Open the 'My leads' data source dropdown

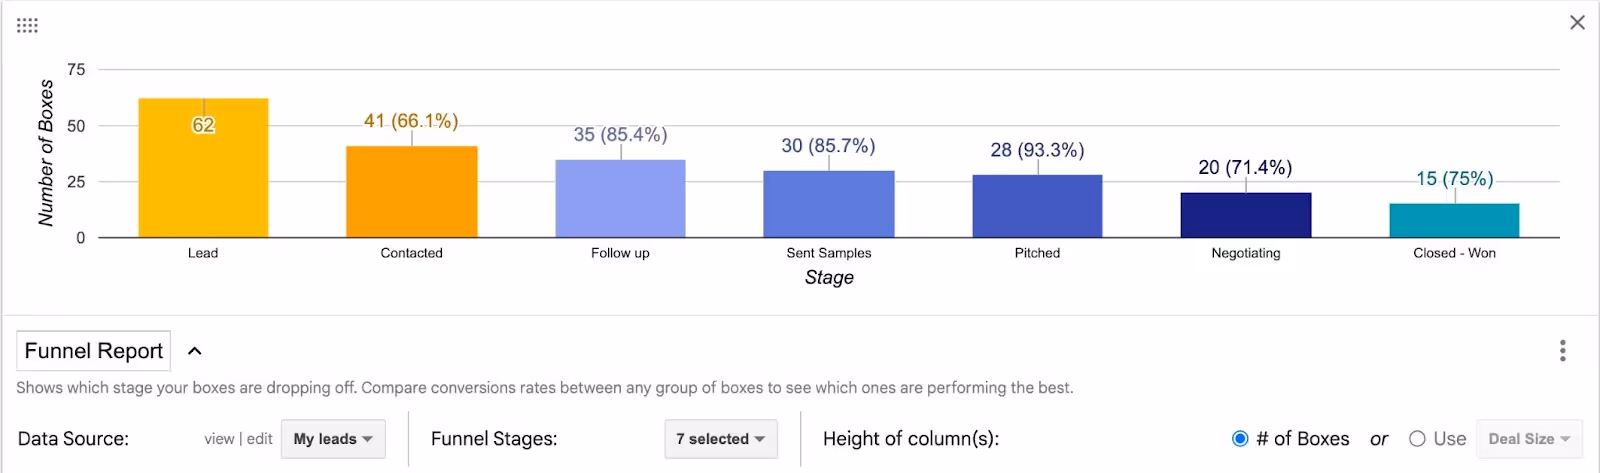point(333,439)
